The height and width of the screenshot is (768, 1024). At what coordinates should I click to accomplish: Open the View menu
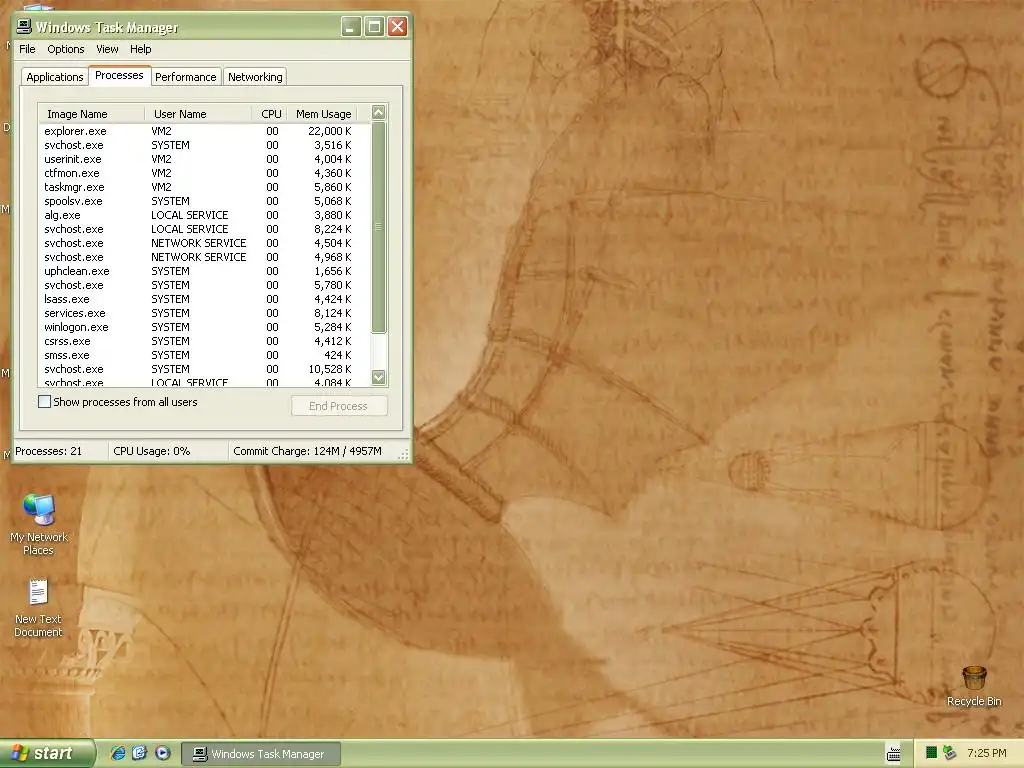pyautogui.click(x=107, y=49)
